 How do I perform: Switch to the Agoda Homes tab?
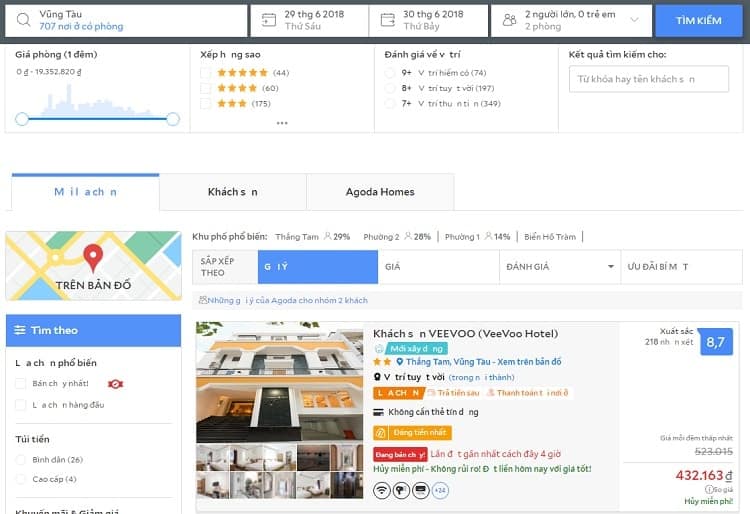pos(380,192)
